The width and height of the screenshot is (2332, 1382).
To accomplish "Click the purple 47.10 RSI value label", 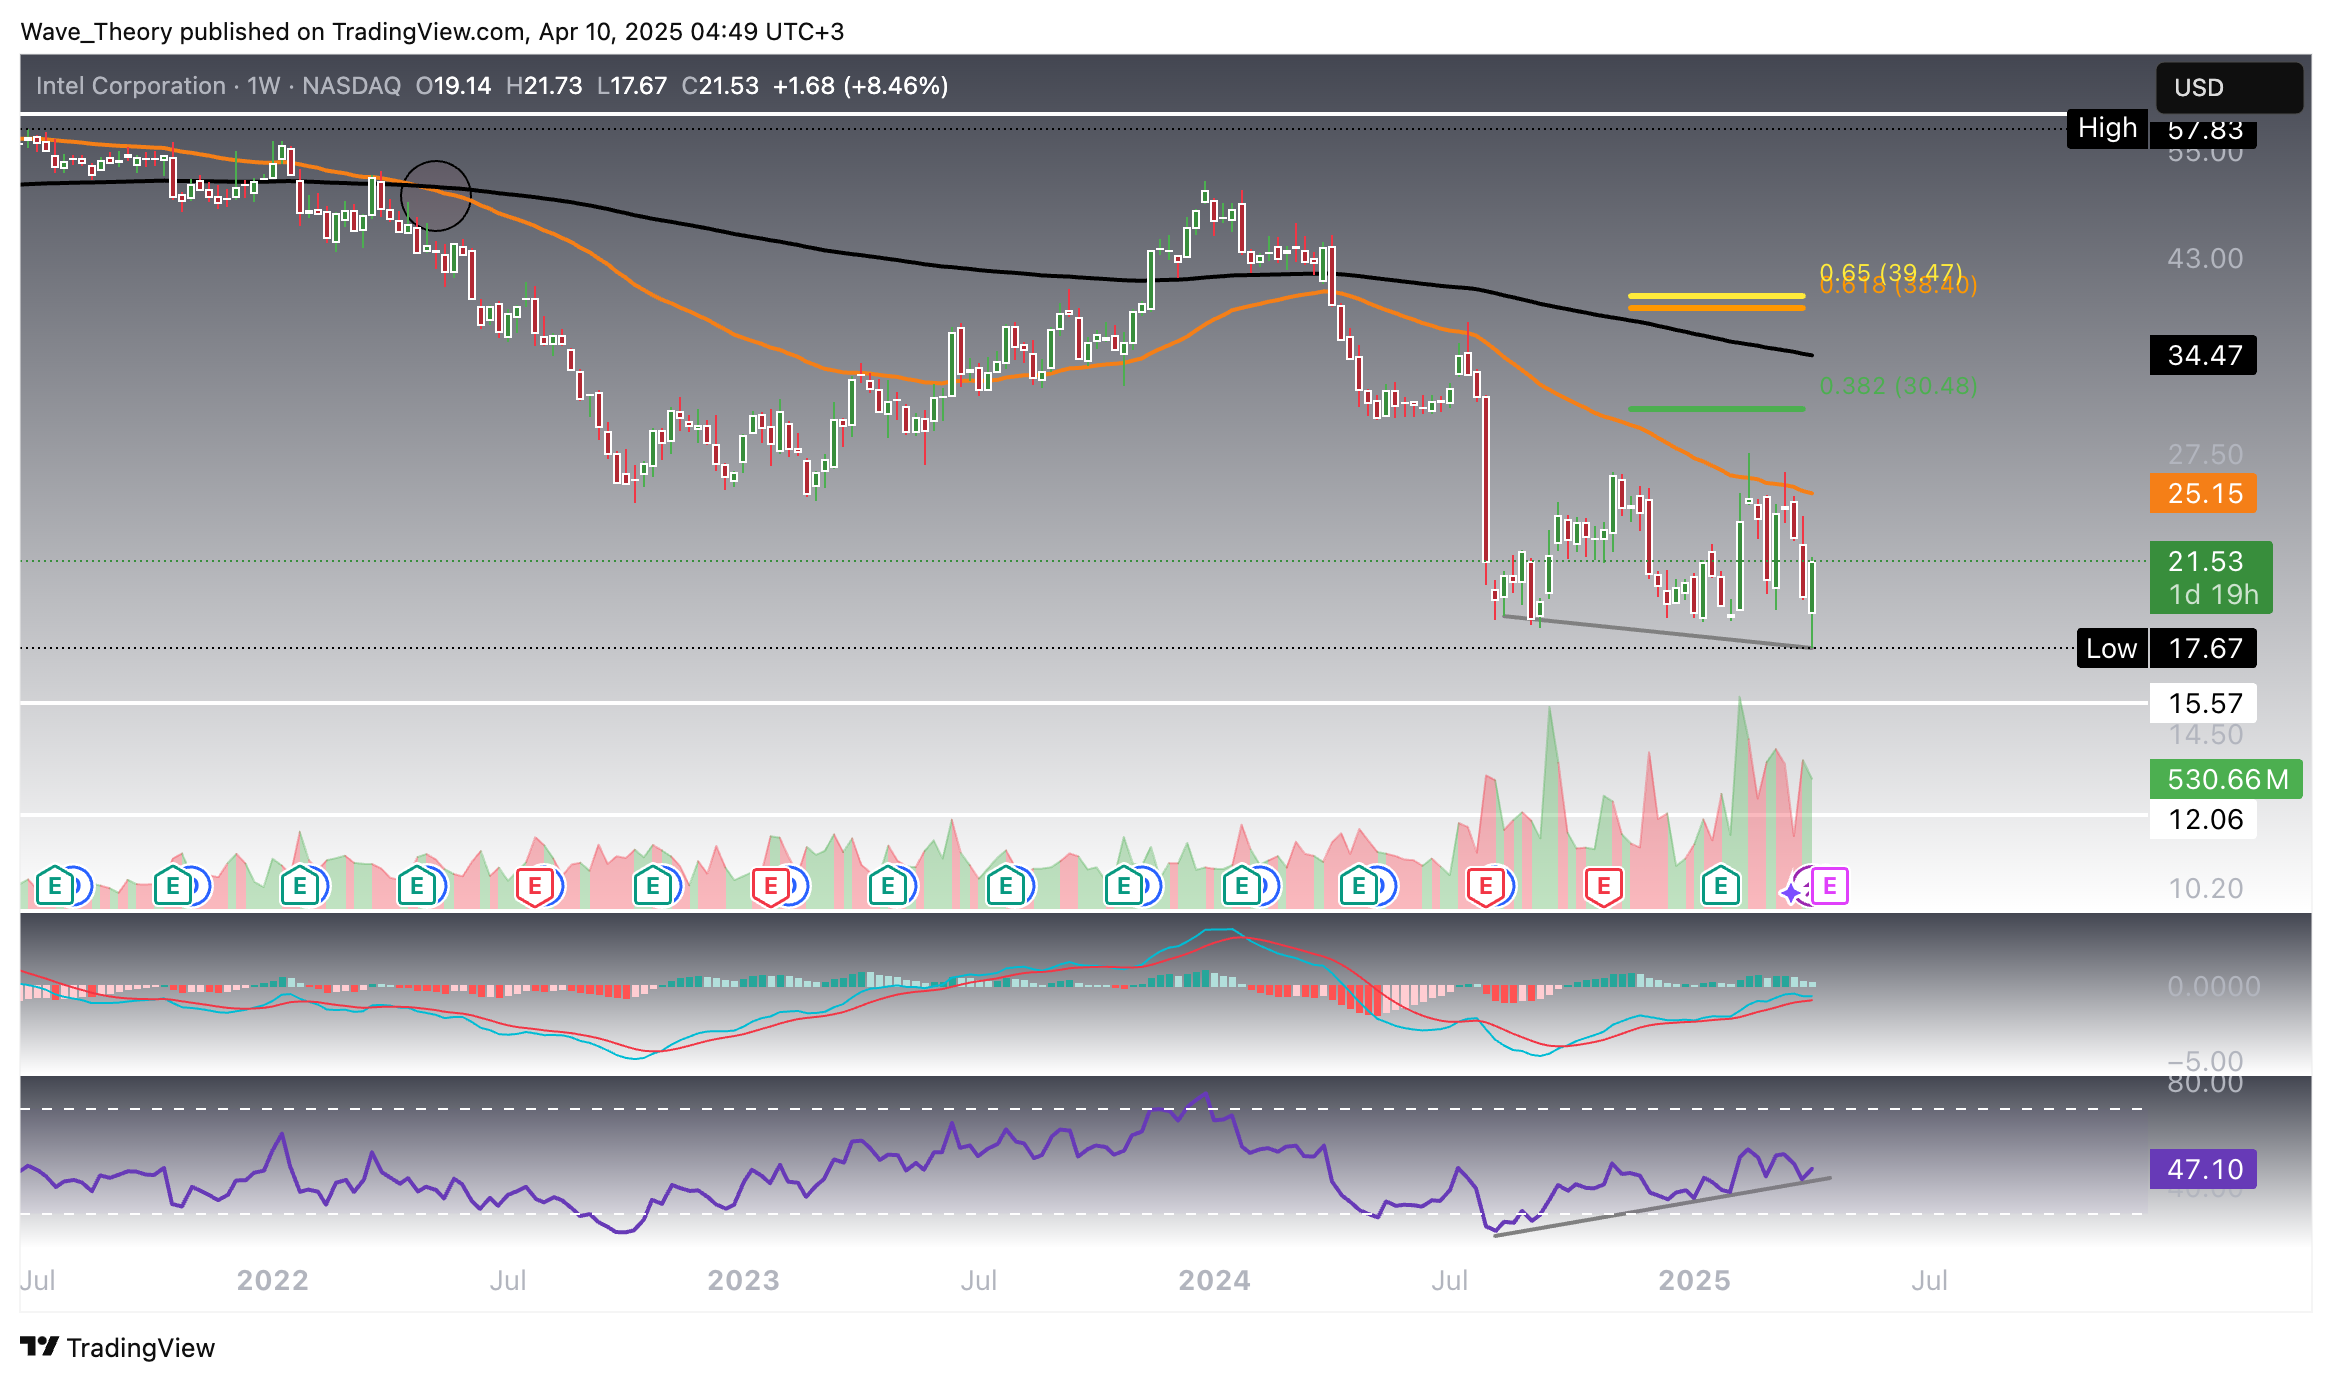I will (2203, 1169).
